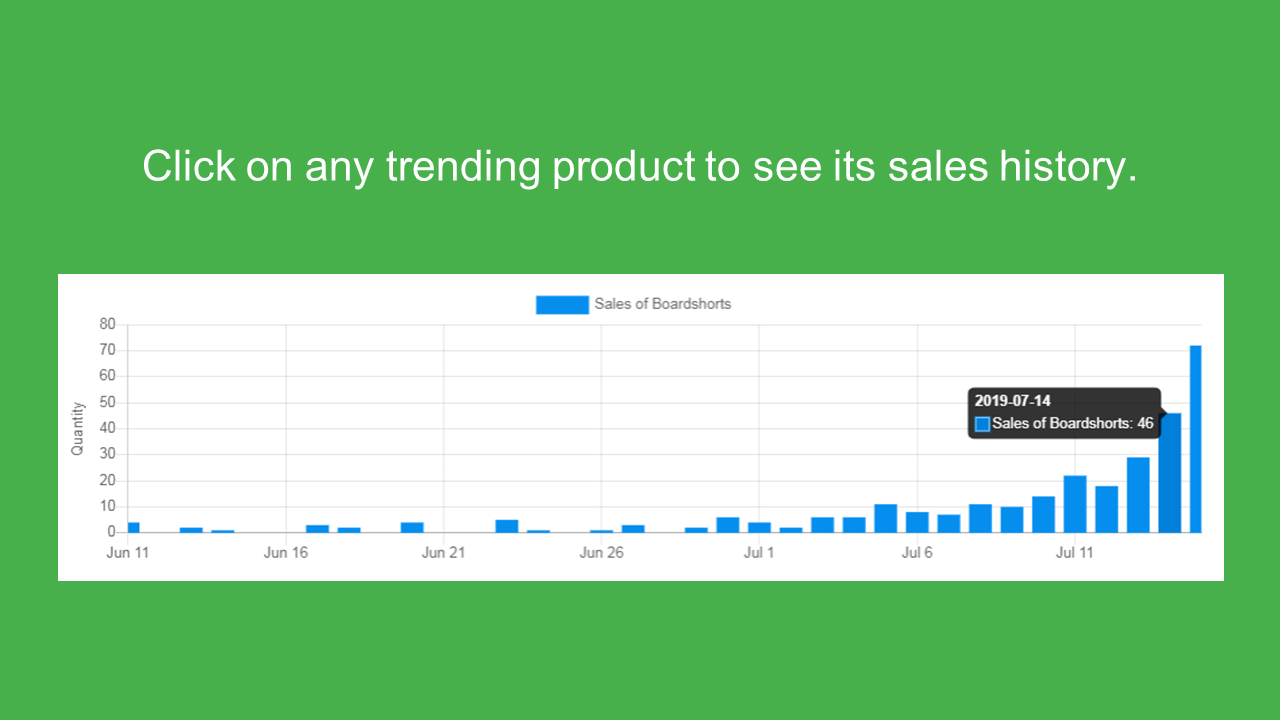The width and height of the screenshot is (1280, 720).
Task: Click the Jun 16 x-axis label
Action: coord(286,553)
